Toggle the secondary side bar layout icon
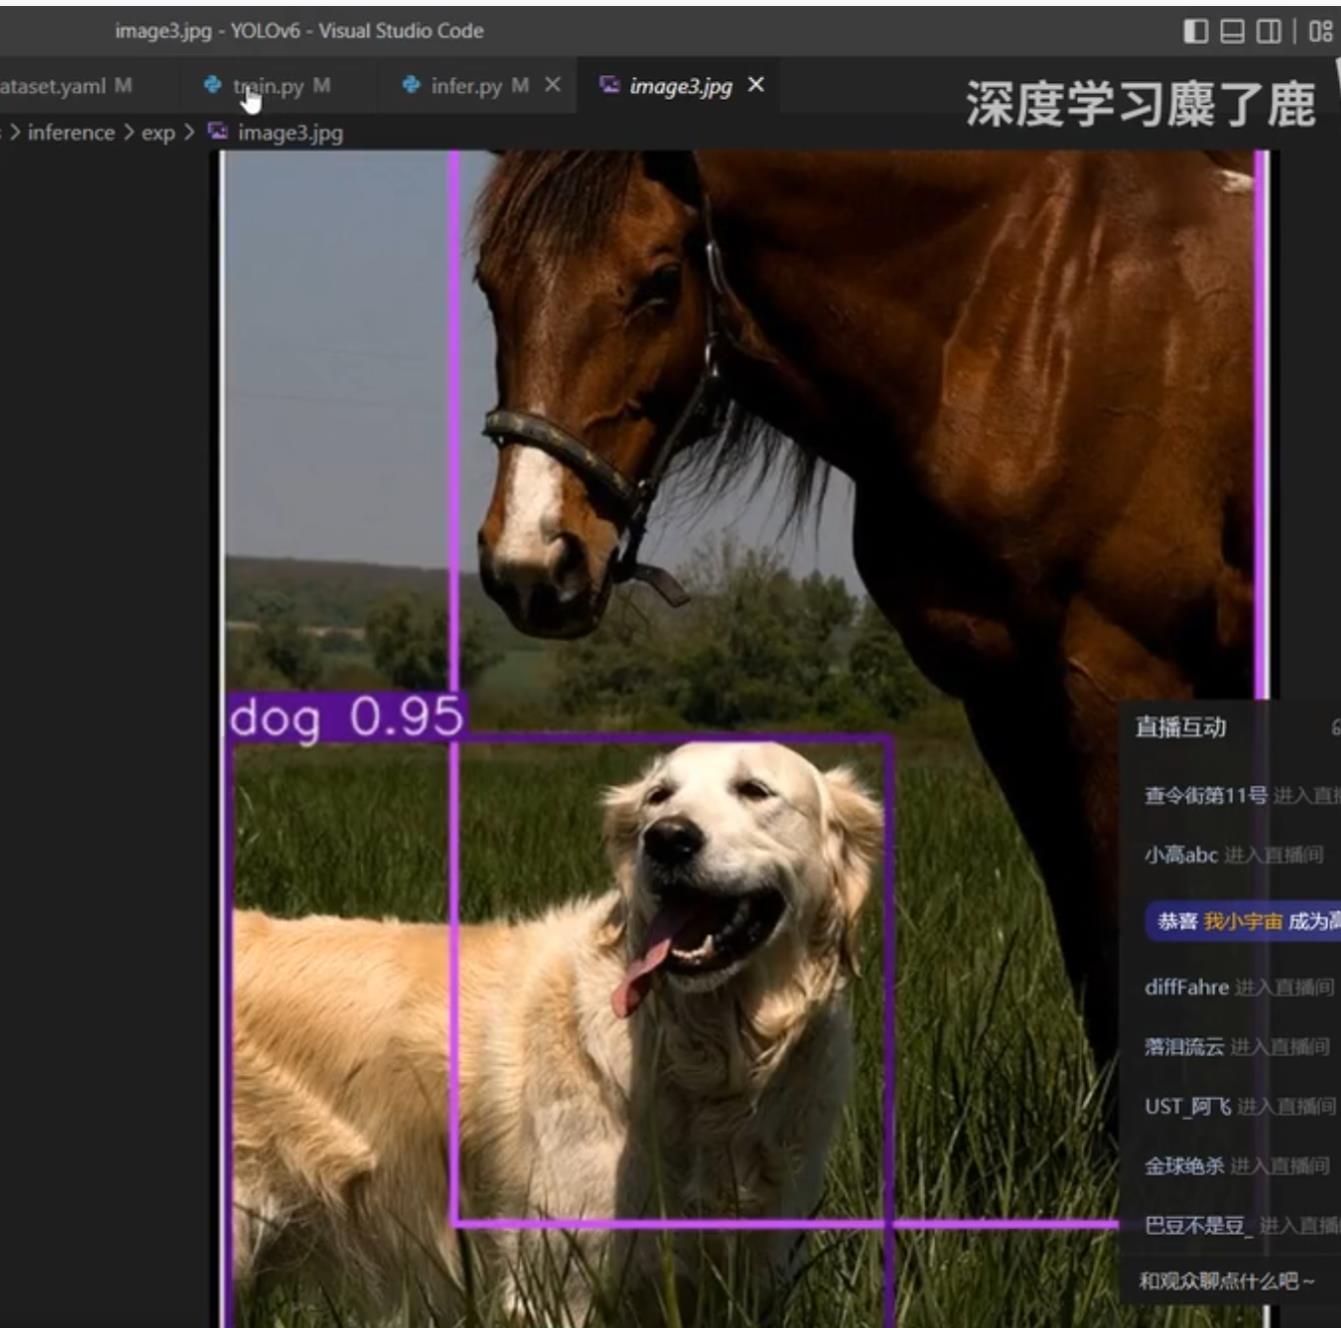Screen dimensions: 1341x1328 (x=1268, y=32)
